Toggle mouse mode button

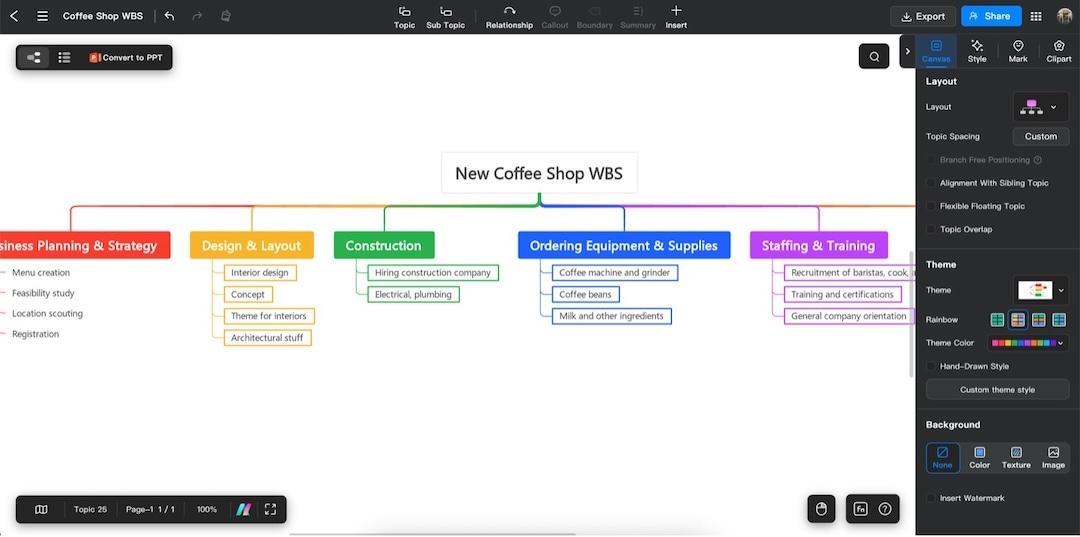[x=821, y=509]
